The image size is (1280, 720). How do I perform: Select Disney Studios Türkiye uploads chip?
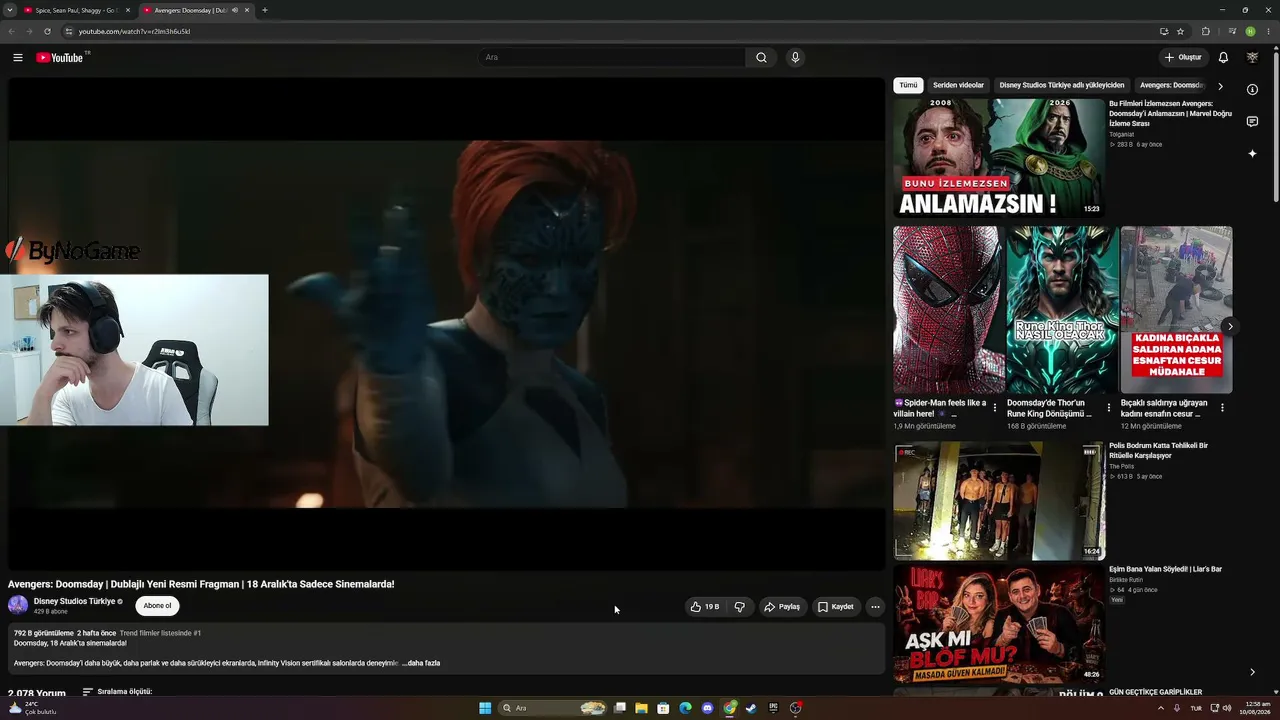(x=1062, y=85)
